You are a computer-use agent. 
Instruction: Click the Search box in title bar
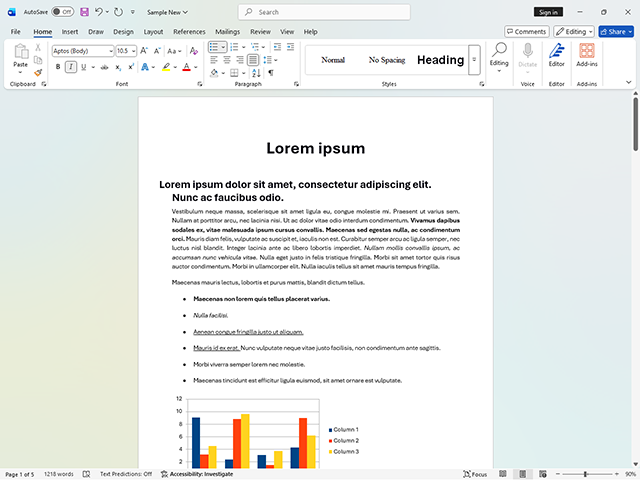pos(324,12)
